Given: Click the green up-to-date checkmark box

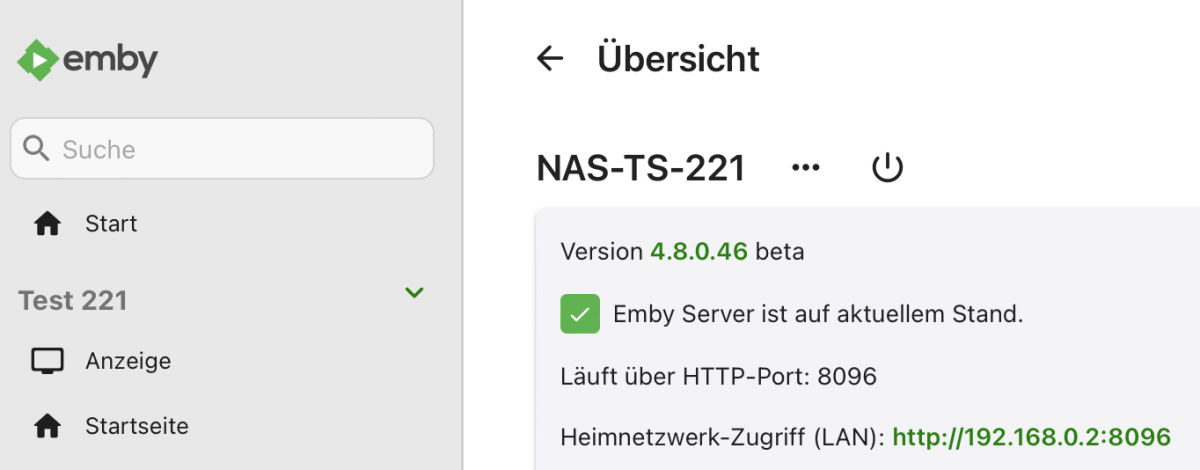Looking at the screenshot, I should pyautogui.click(x=580, y=314).
